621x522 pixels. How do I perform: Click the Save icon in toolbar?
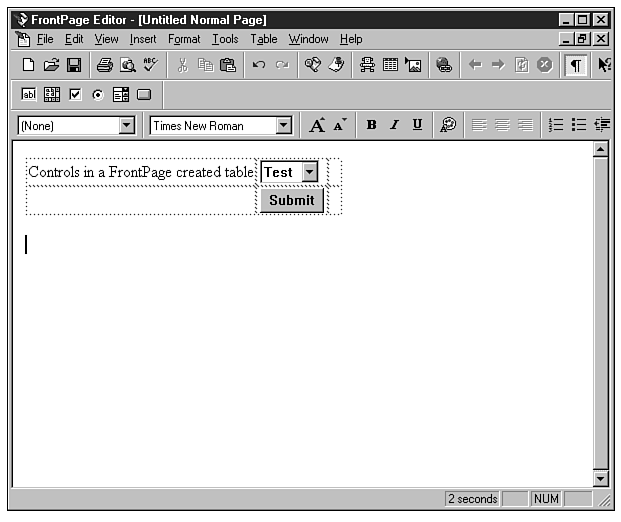(73, 65)
